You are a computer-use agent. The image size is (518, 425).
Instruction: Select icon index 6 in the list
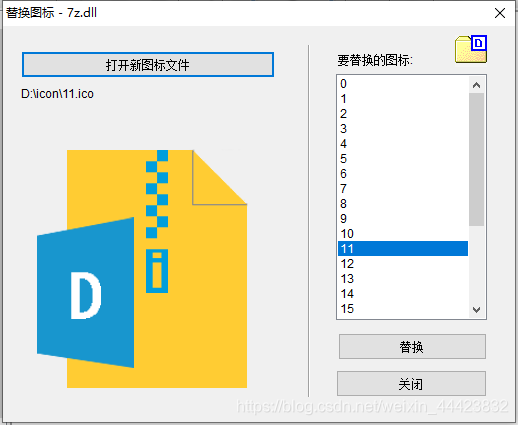click(x=403, y=174)
